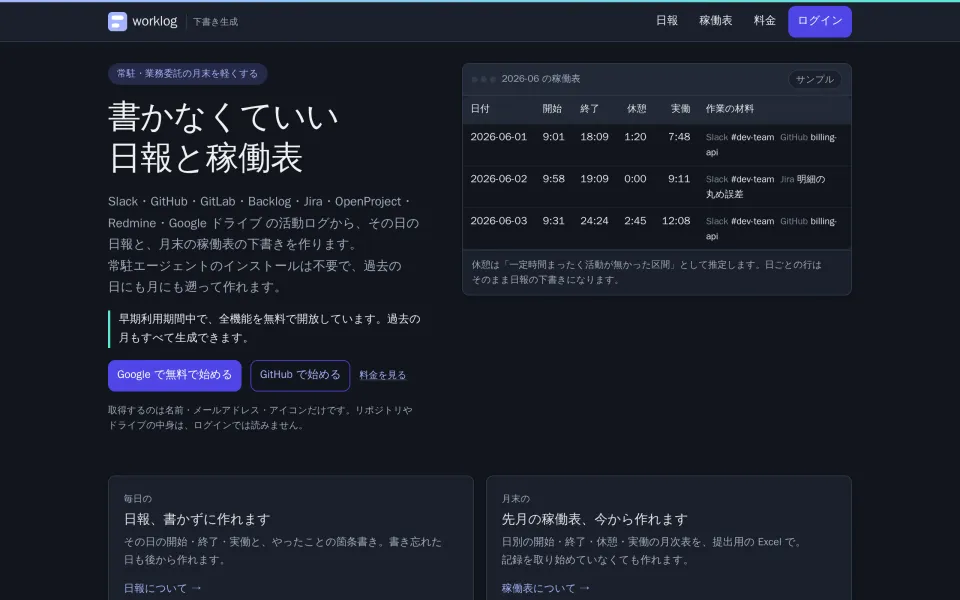Open the 日報 navigation item
This screenshot has height=600, width=960.
[x=667, y=21]
